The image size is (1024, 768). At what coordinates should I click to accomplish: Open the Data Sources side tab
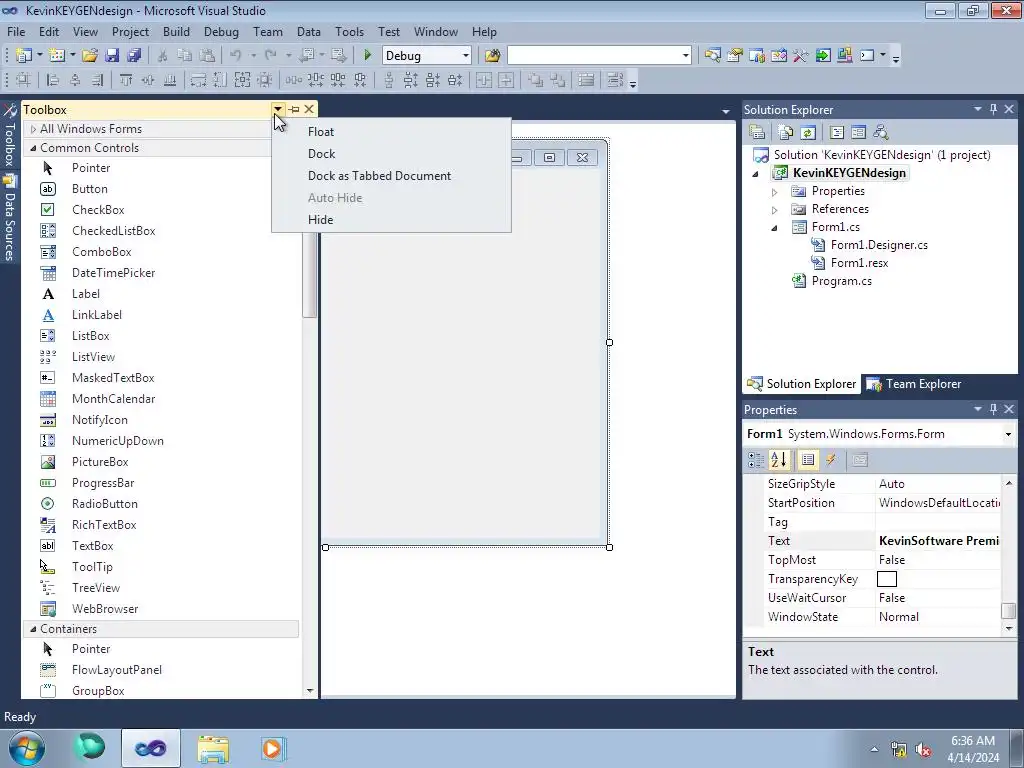[9, 218]
